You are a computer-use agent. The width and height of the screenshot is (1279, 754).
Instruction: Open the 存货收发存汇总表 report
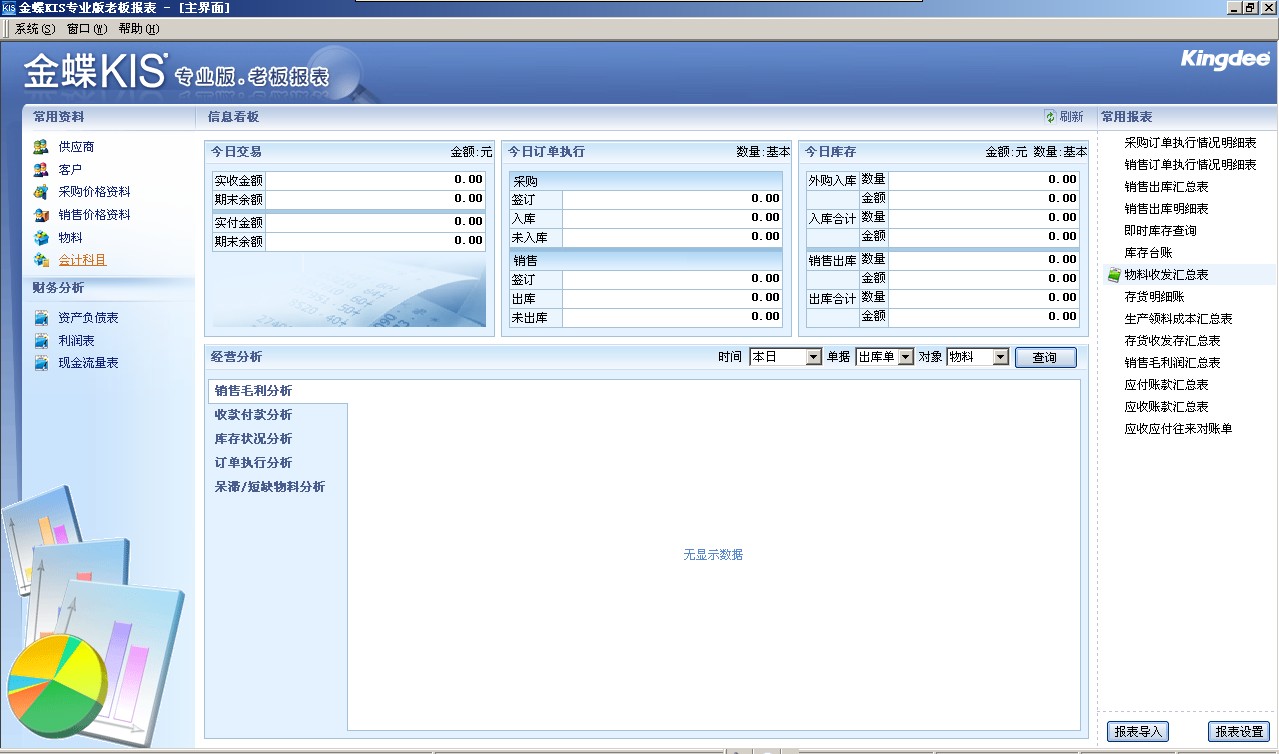(1172, 341)
